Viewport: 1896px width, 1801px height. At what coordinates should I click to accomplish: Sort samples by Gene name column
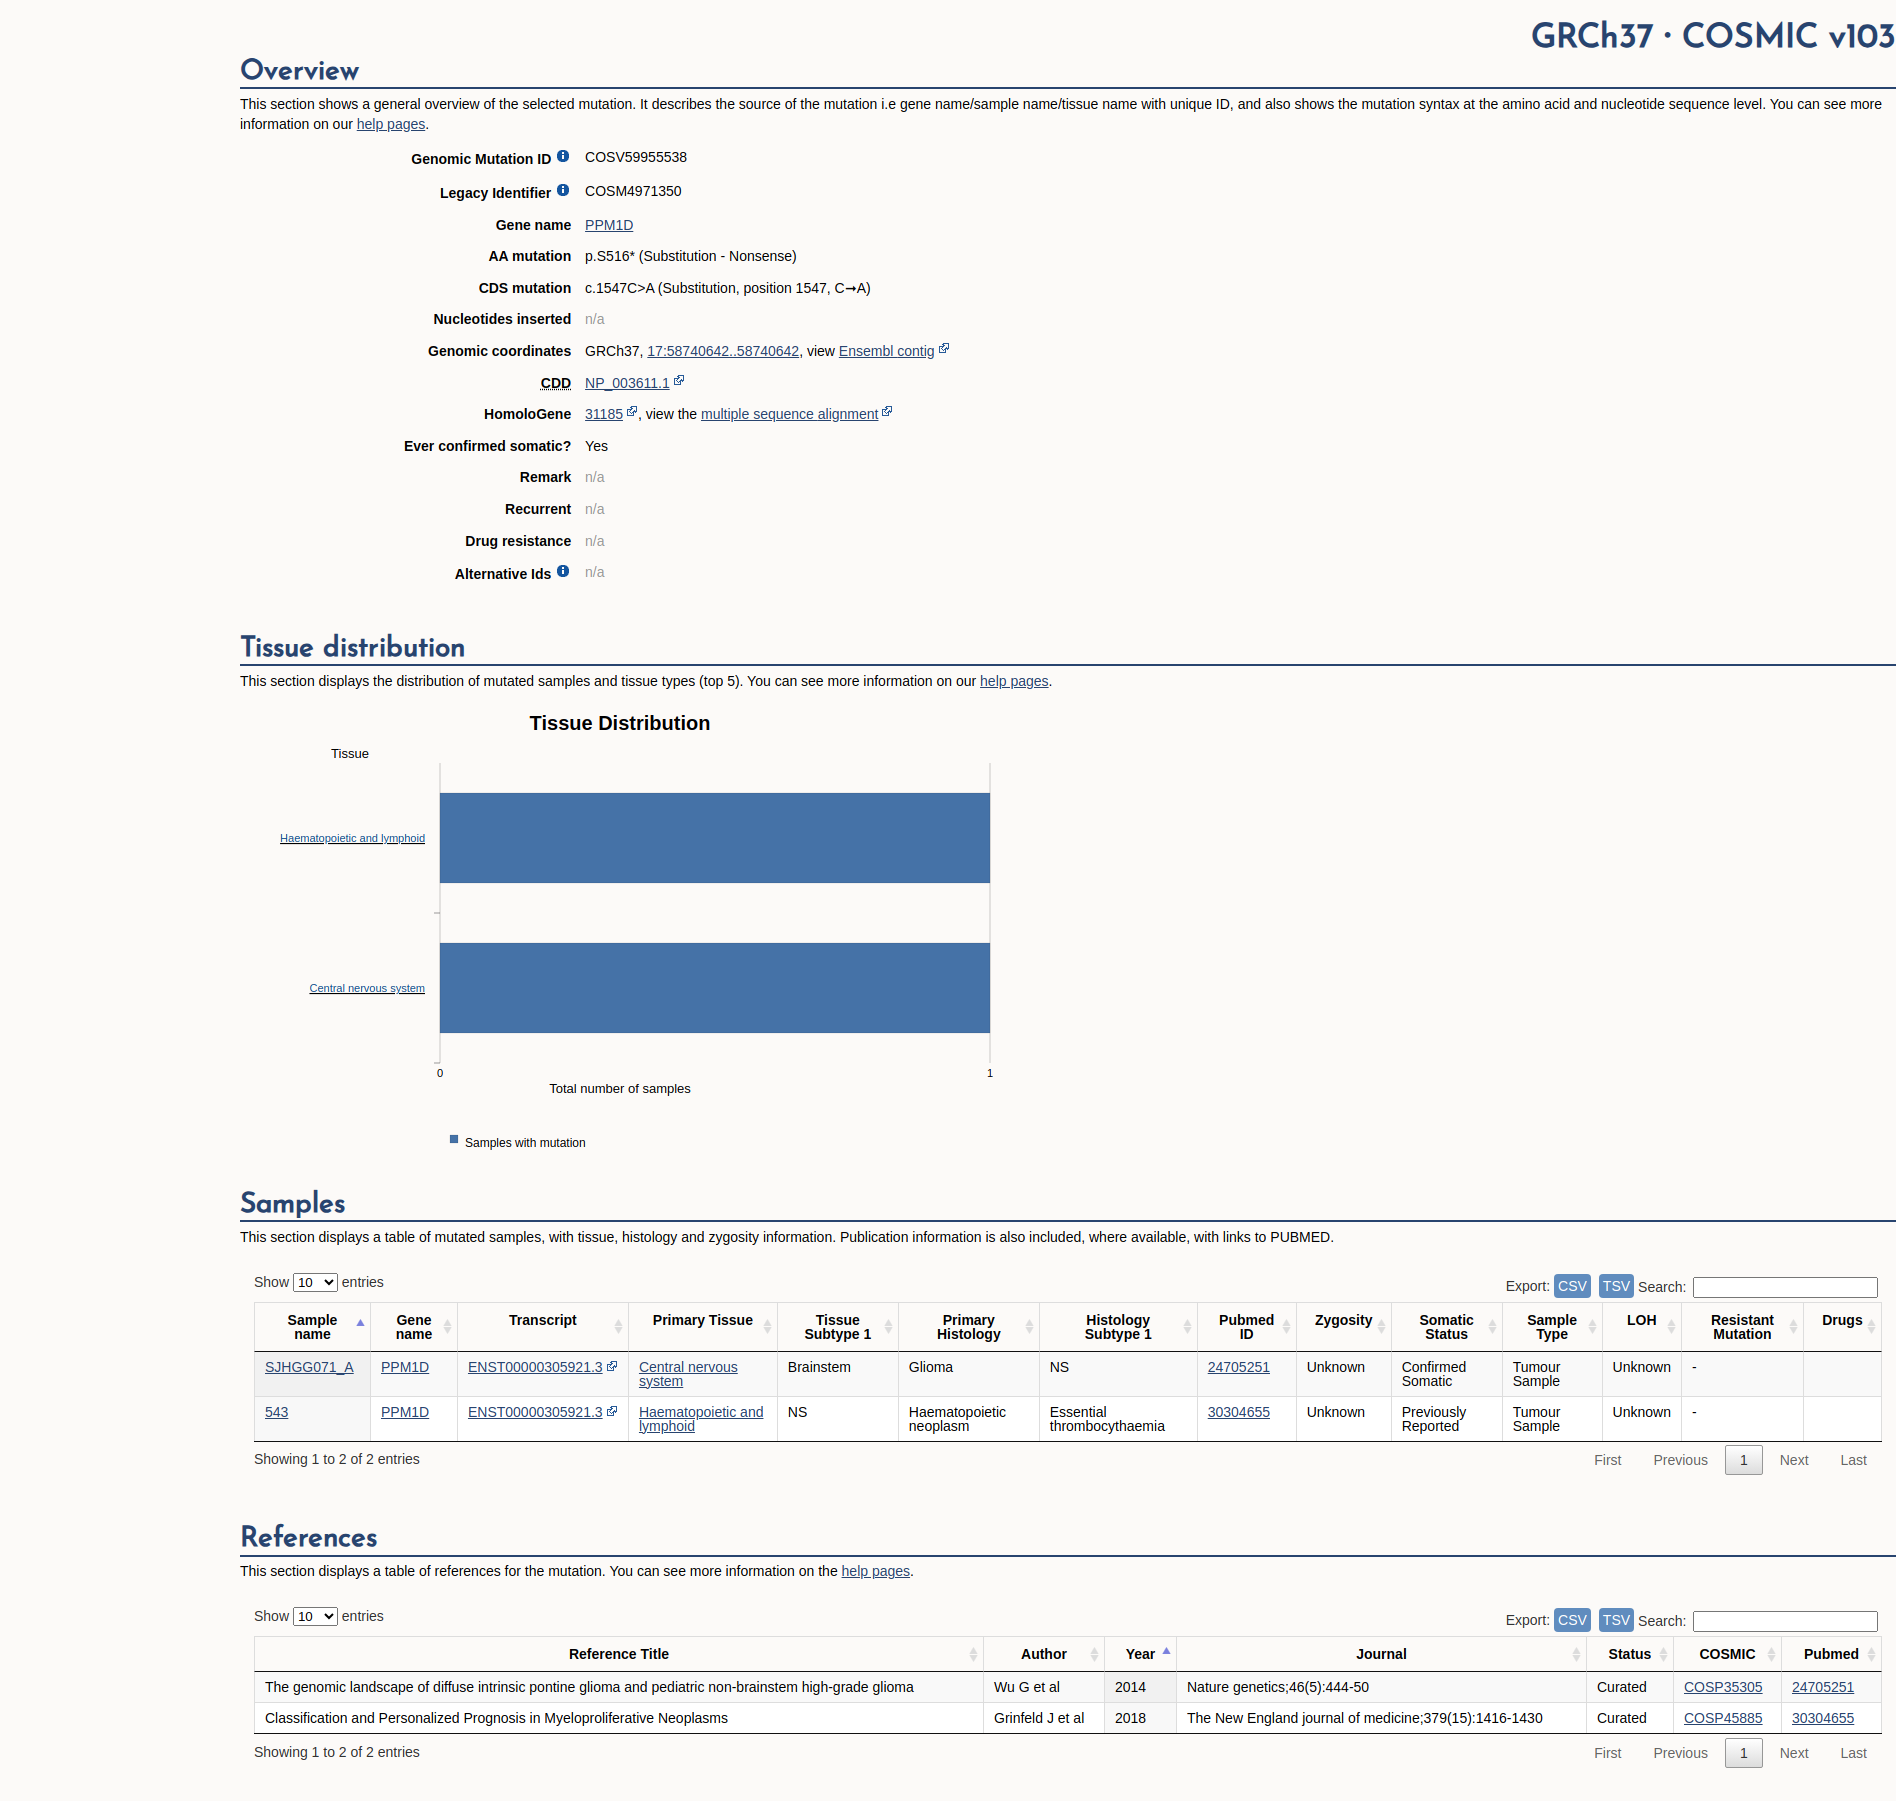tap(414, 1327)
